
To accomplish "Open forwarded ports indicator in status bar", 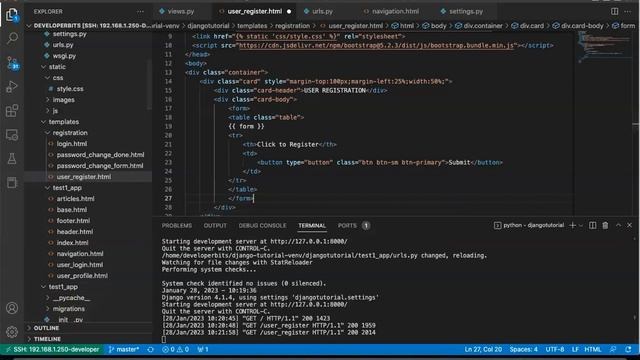I will [203, 350].
